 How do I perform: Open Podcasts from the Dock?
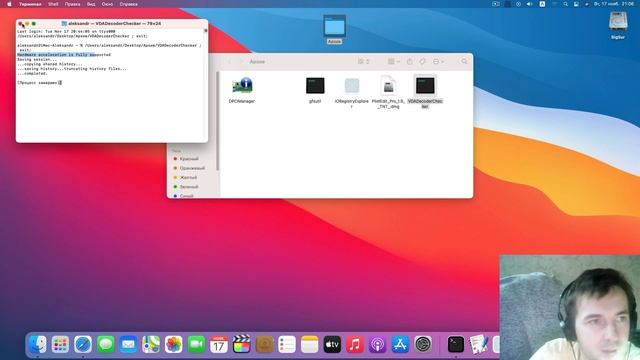pyautogui.click(x=378, y=344)
